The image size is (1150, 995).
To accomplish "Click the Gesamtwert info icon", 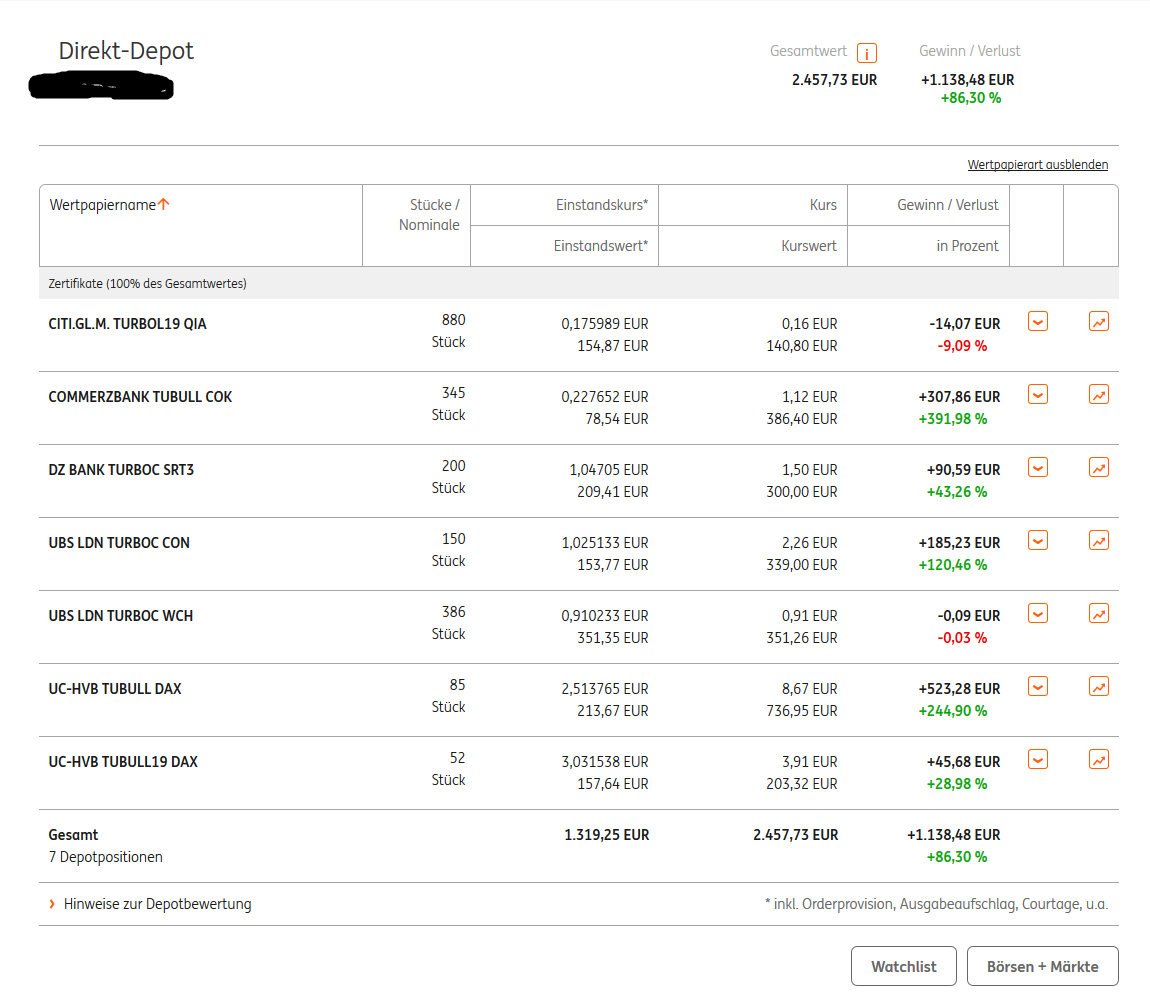I will click(866, 53).
